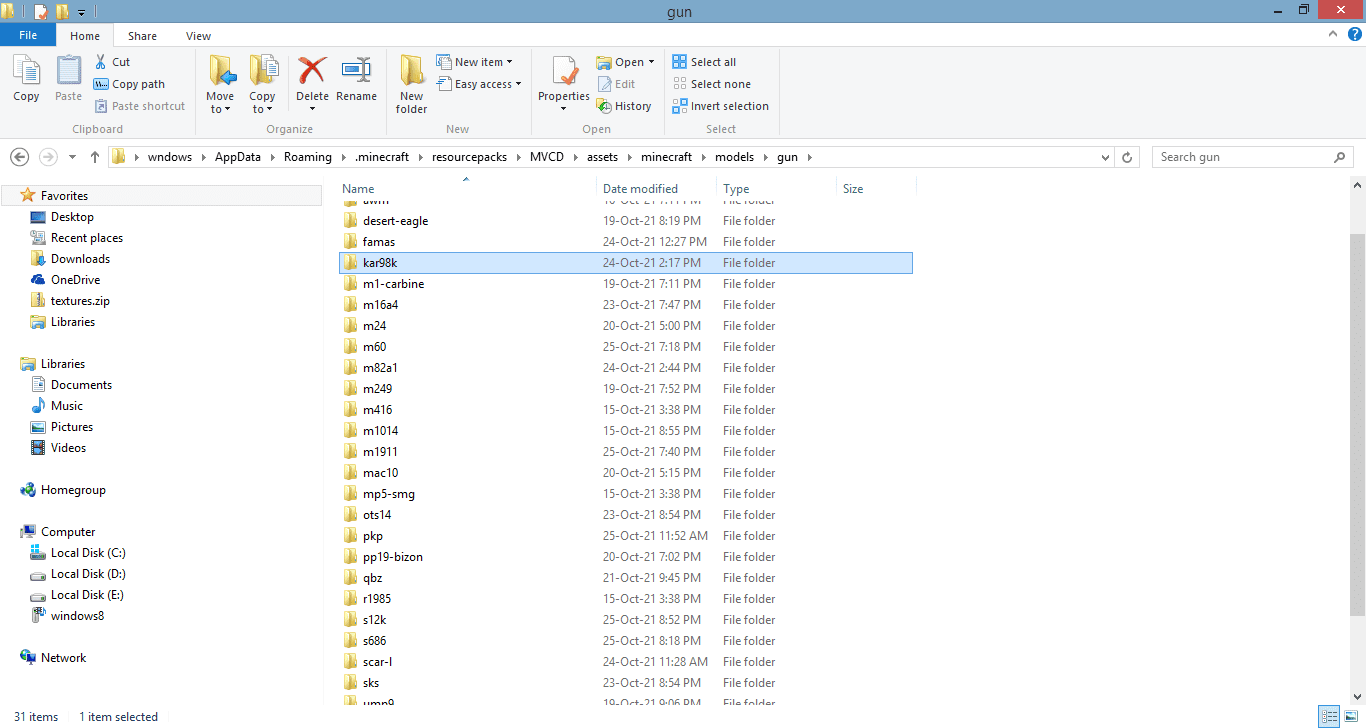Click Select all in ribbon
Viewport: 1366px width, 728px height.
tap(704, 62)
